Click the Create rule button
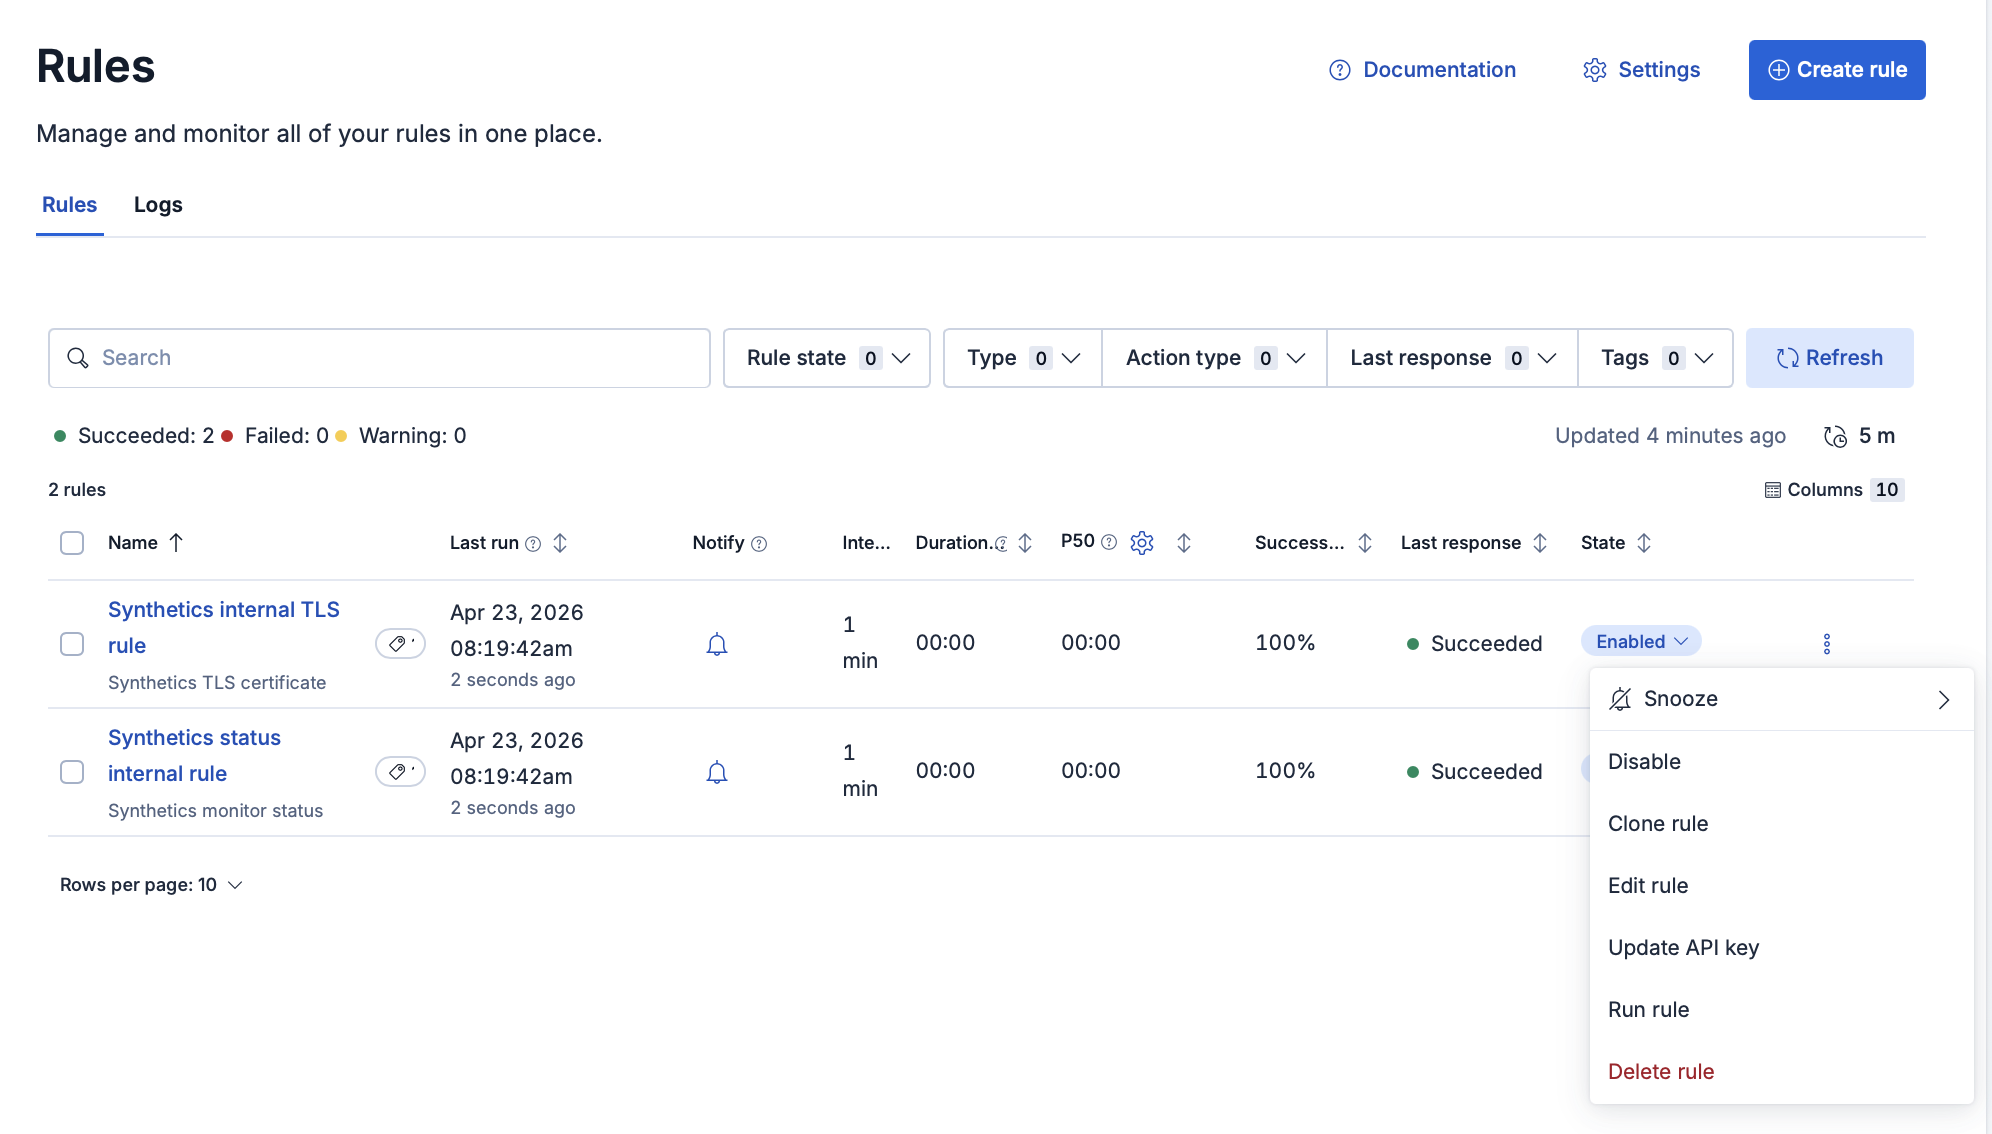The height and width of the screenshot is (1134, 1992). click(x=1836, y=69)
